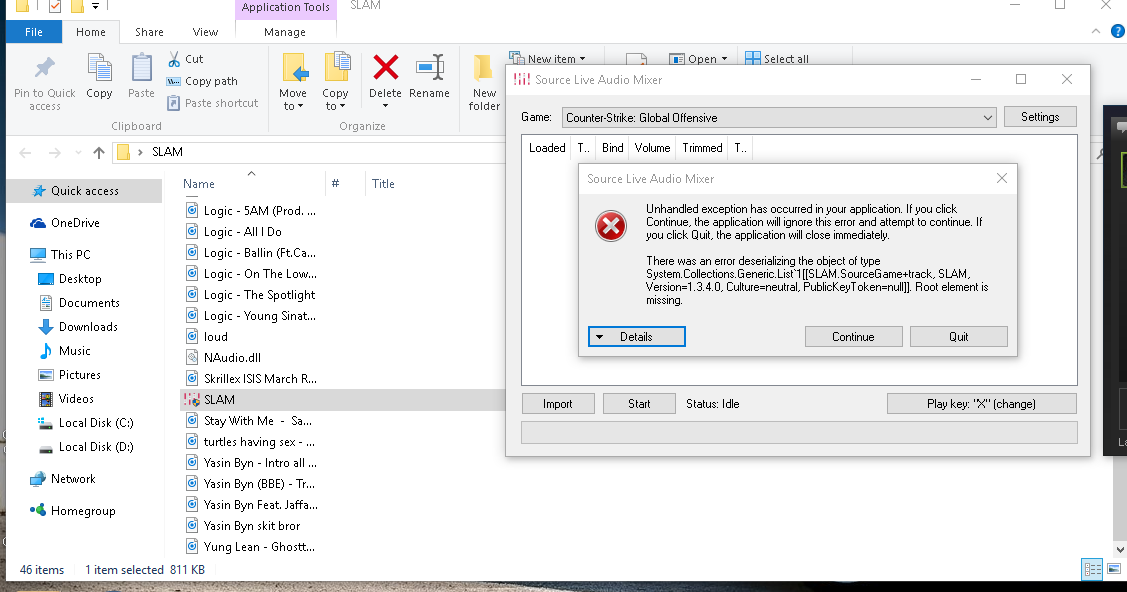Click the Import button in SLAM
1127x592 pixels.
(558, 404)
